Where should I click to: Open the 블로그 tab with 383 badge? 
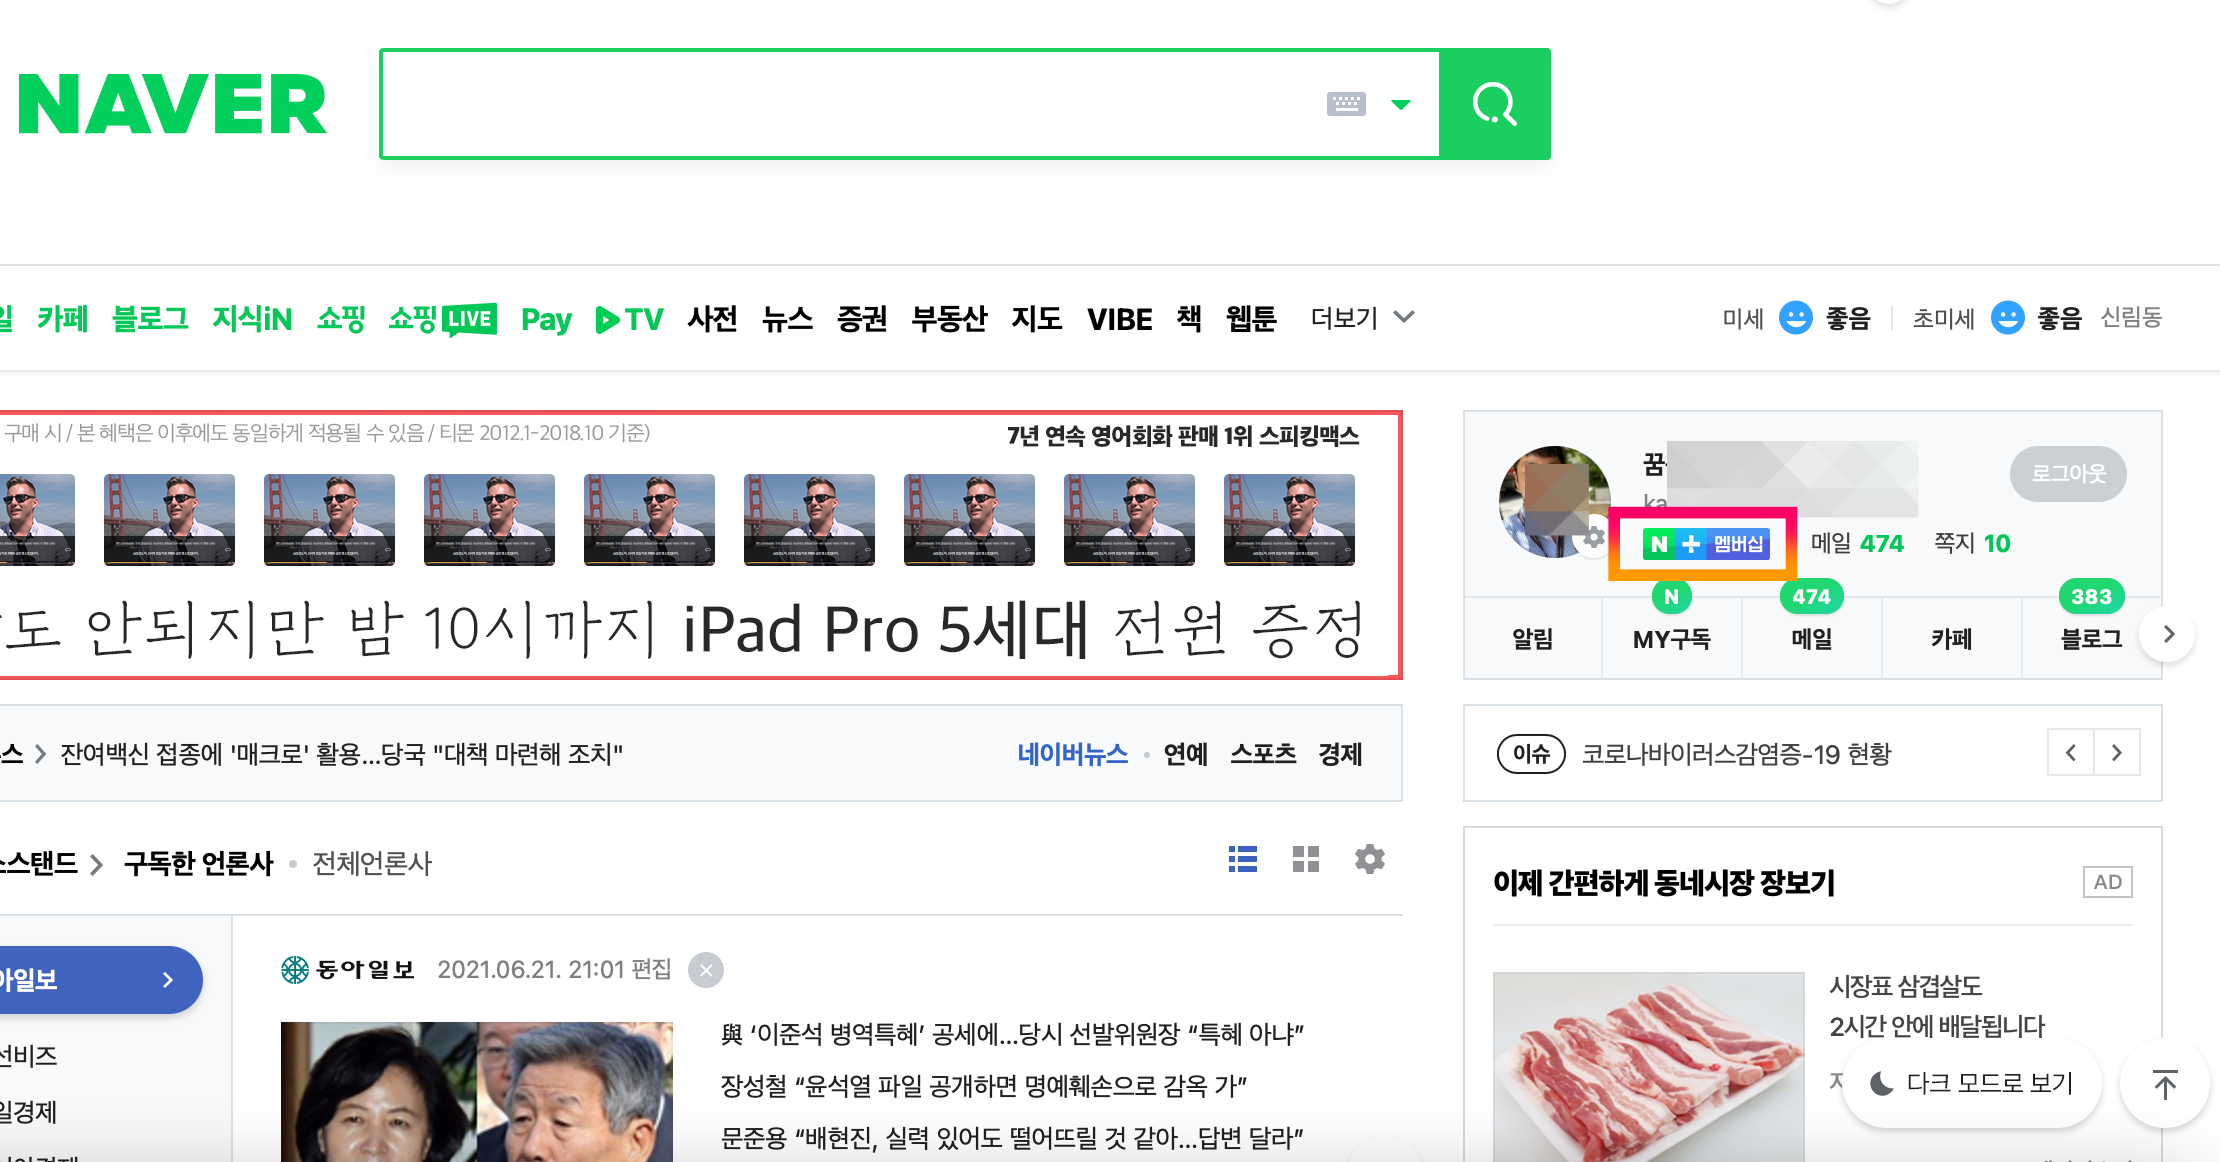click(x=2091, y=638)
